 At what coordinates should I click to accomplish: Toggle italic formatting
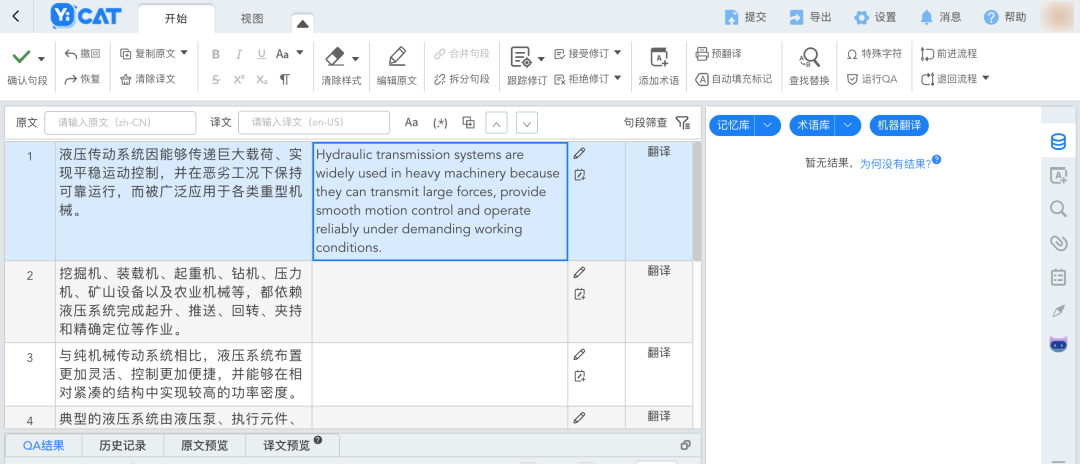(238, 54)
